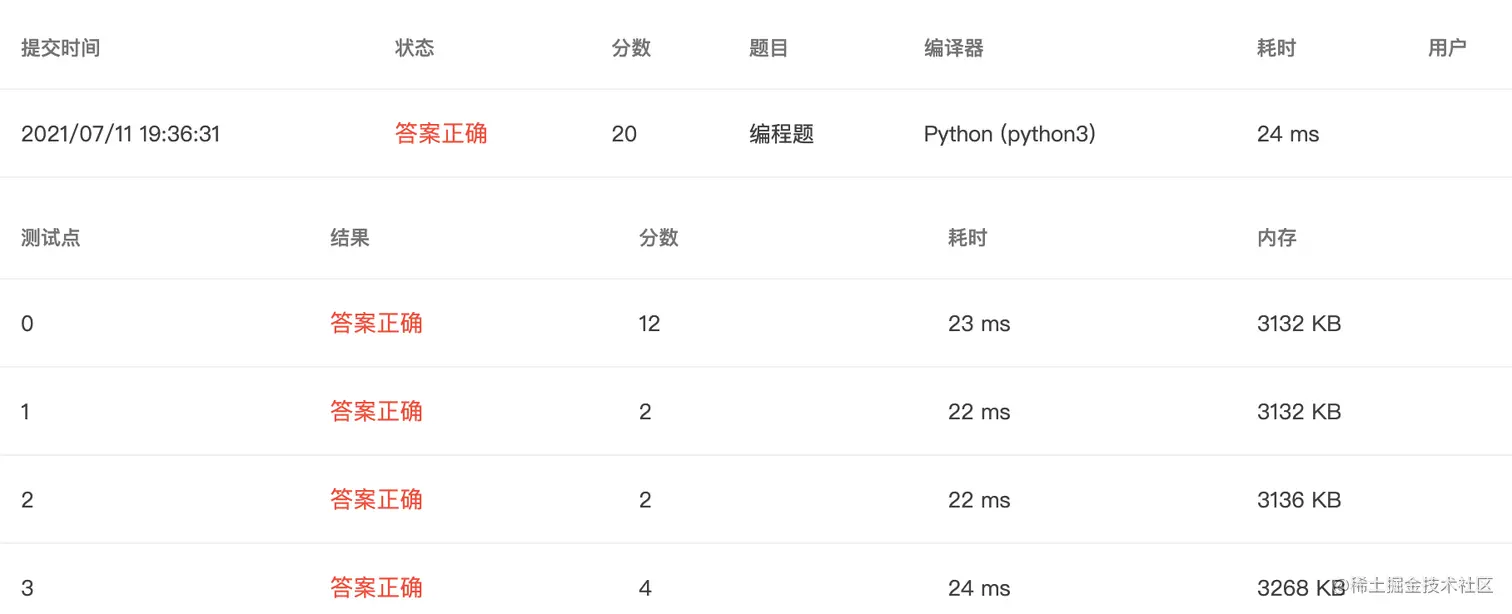Select test point 1 row number
The width and height of the screenshot is (1512, 614).
(x=26, y=412)
